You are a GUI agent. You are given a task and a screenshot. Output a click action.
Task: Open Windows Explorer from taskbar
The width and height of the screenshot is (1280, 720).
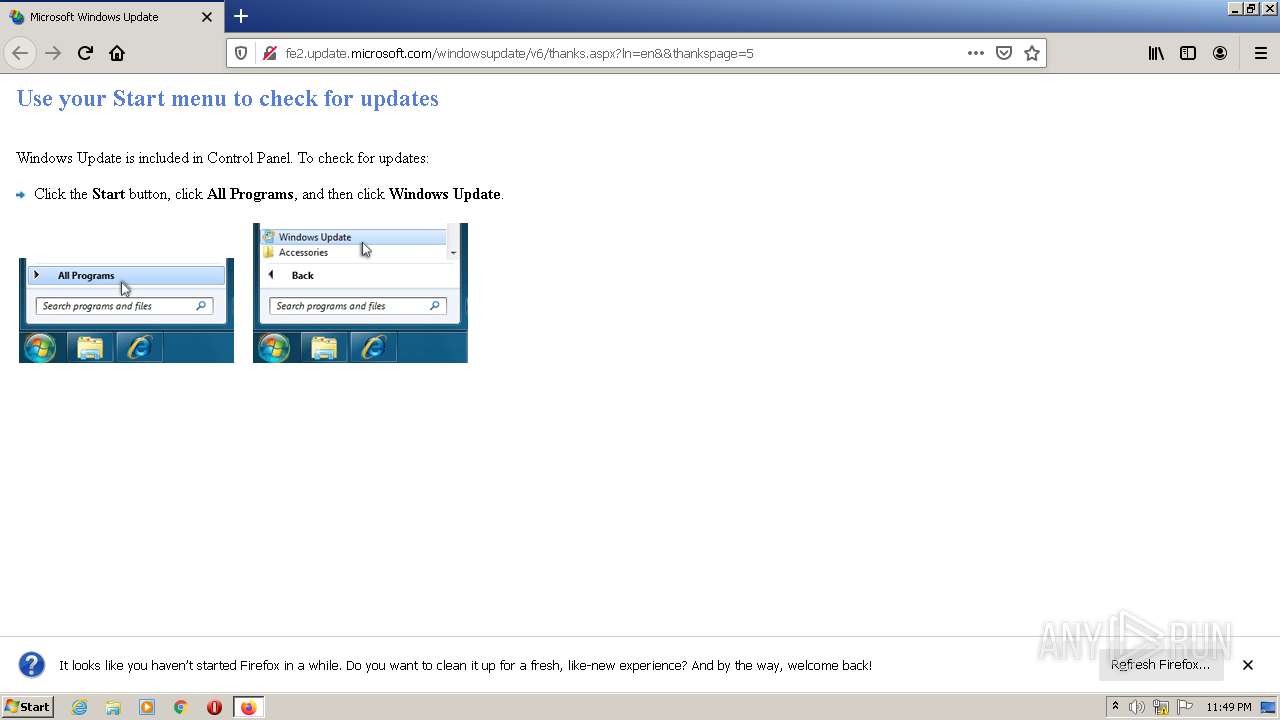(x=113, y=707)
